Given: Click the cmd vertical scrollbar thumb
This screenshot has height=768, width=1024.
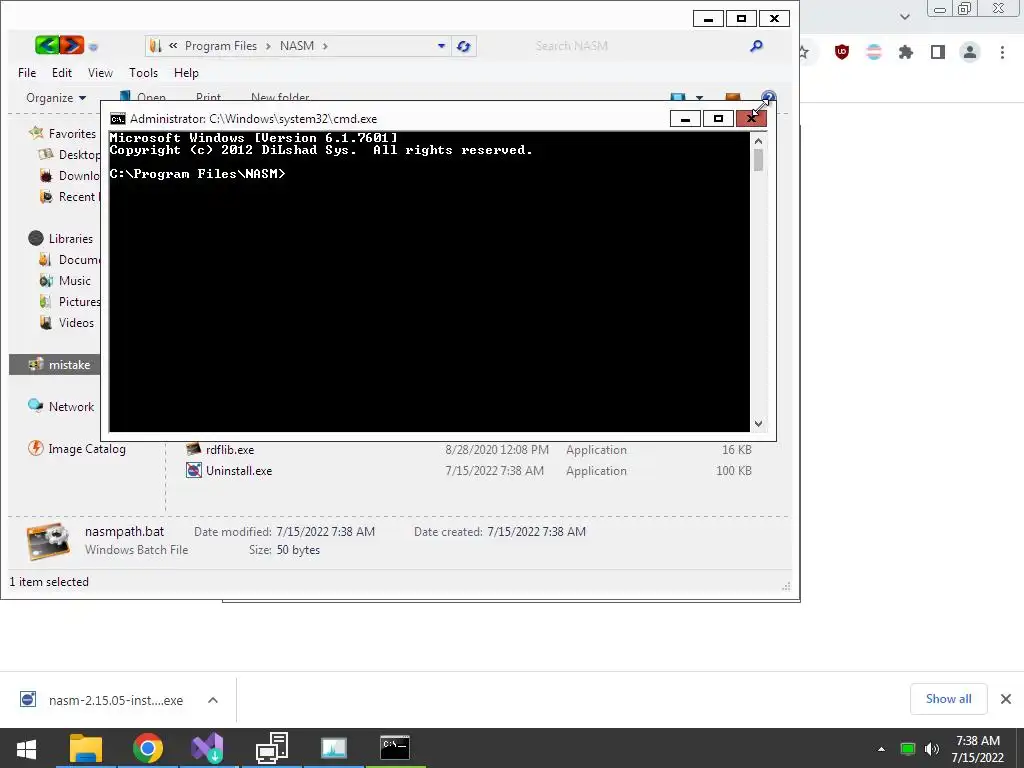Looking at the screenshot, I should (x=758, y=160).
